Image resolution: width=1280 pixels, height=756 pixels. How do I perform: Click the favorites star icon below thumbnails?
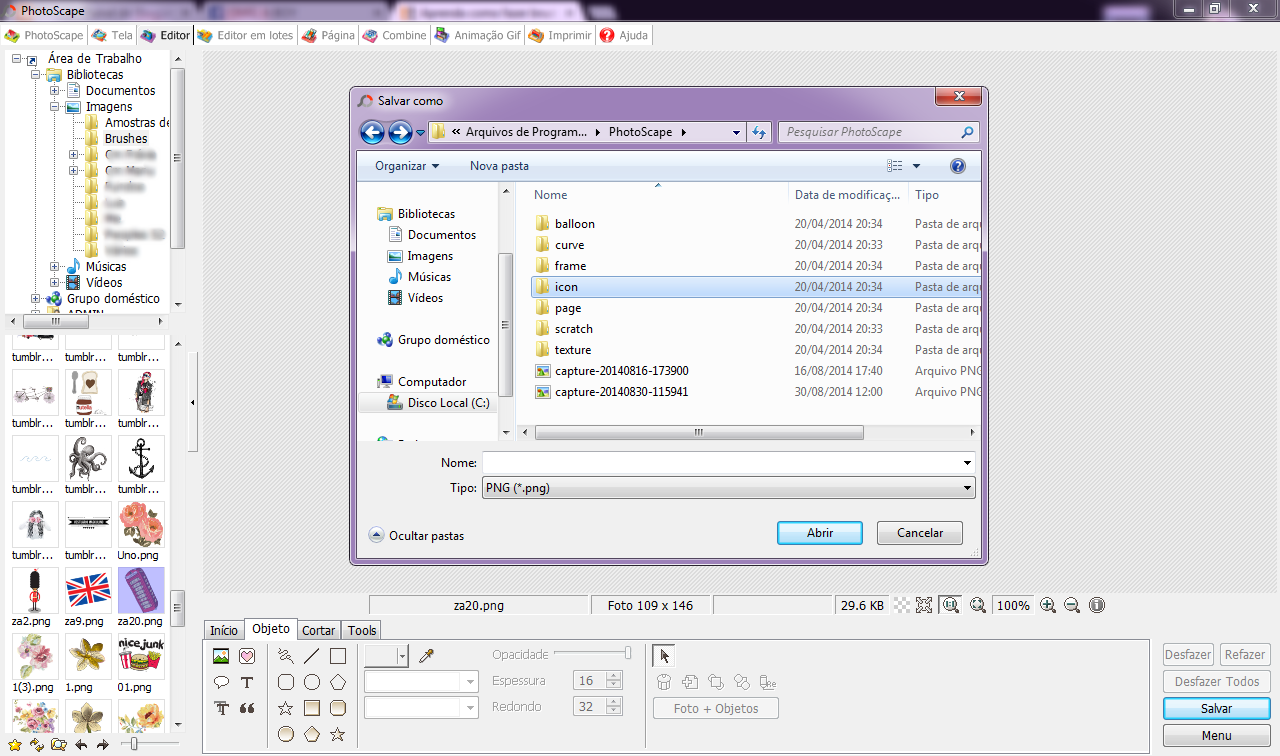[x=14, y=744]
